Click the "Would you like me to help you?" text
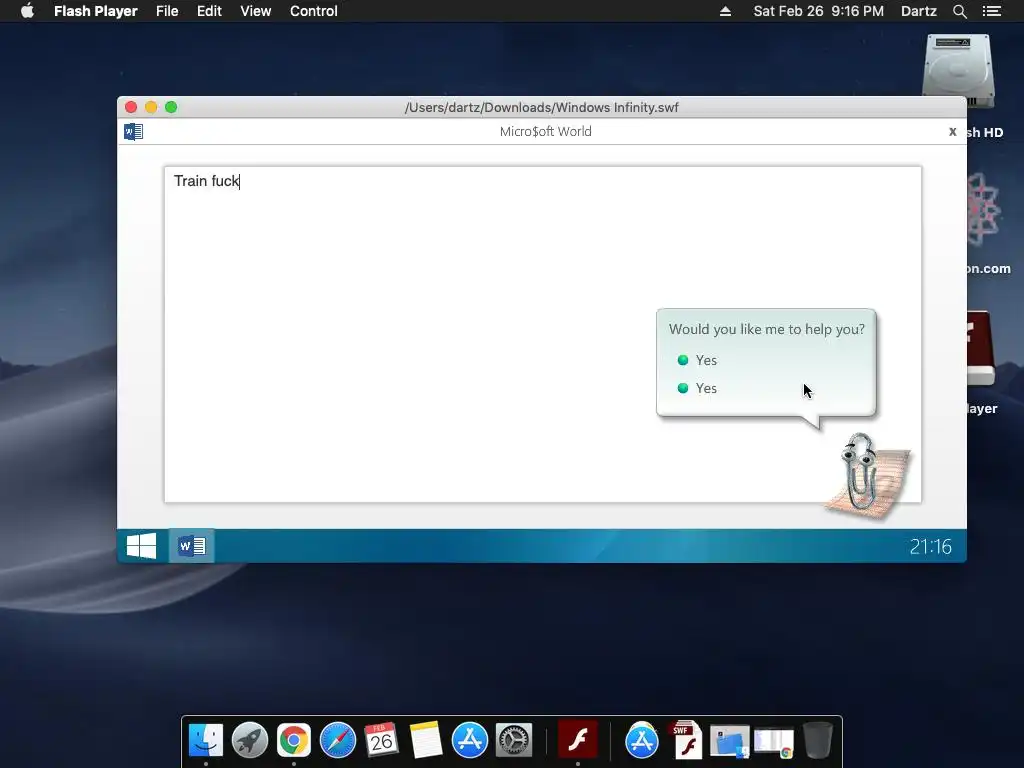1024x768 pixels. pos(767,329)
